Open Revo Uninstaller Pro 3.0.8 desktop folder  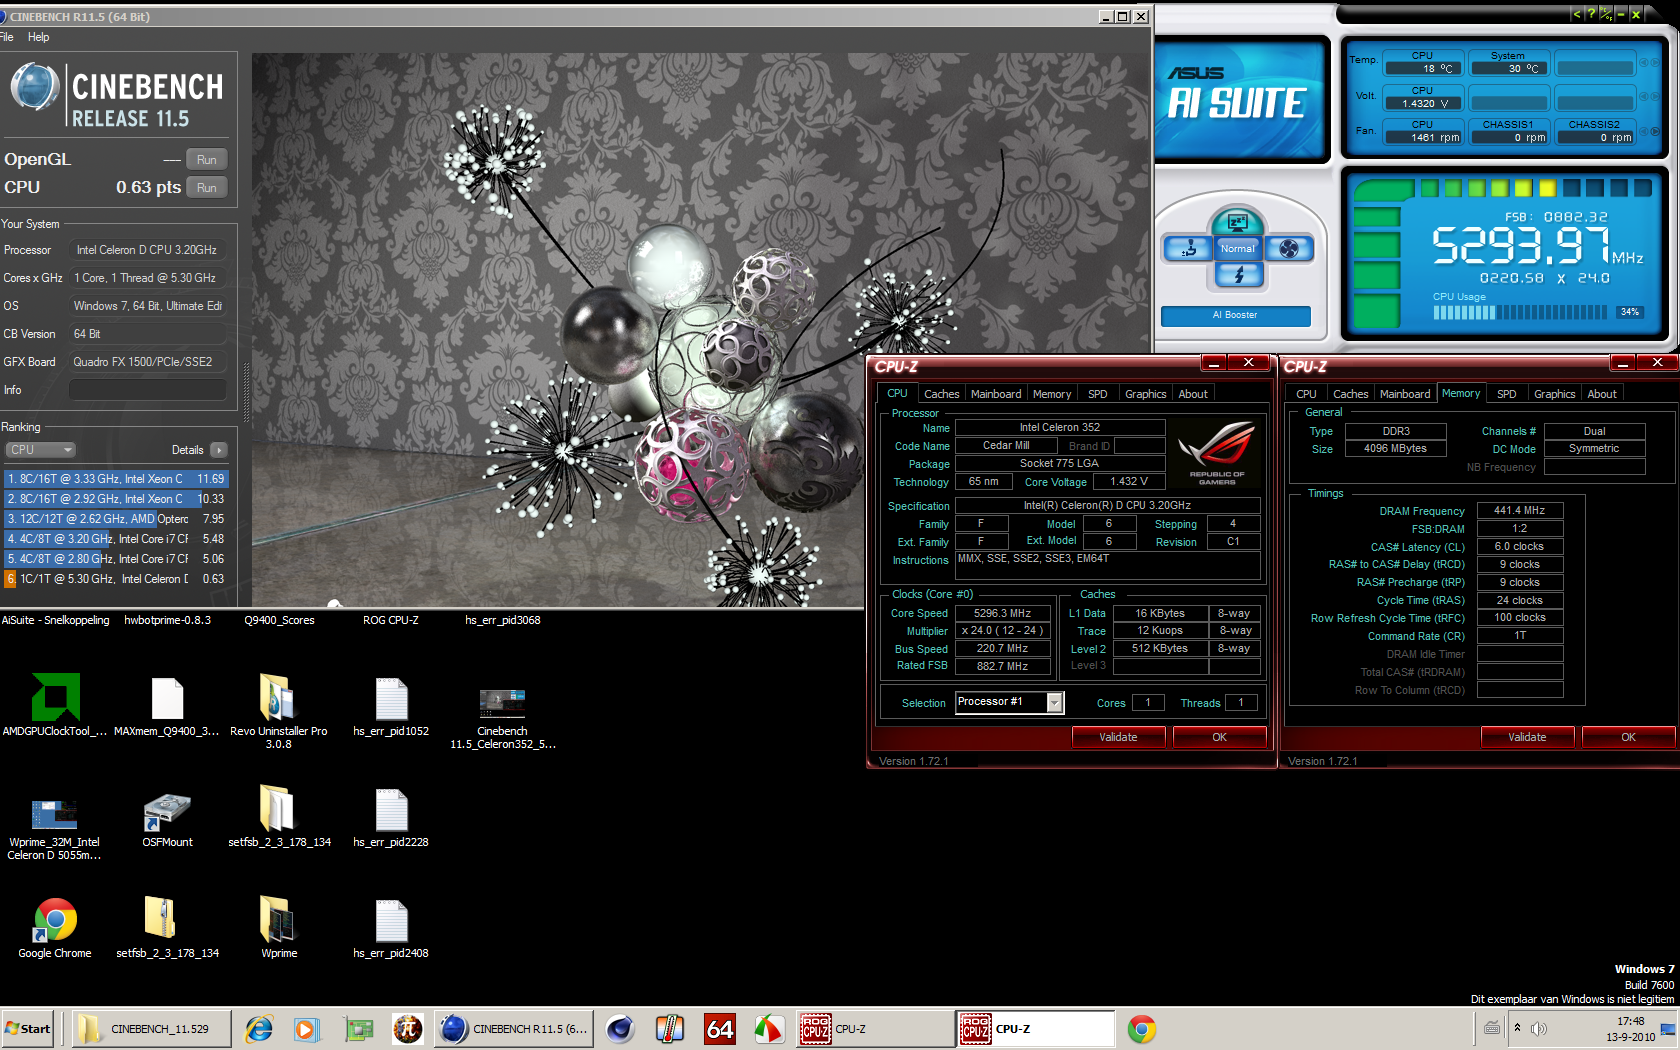278,711
